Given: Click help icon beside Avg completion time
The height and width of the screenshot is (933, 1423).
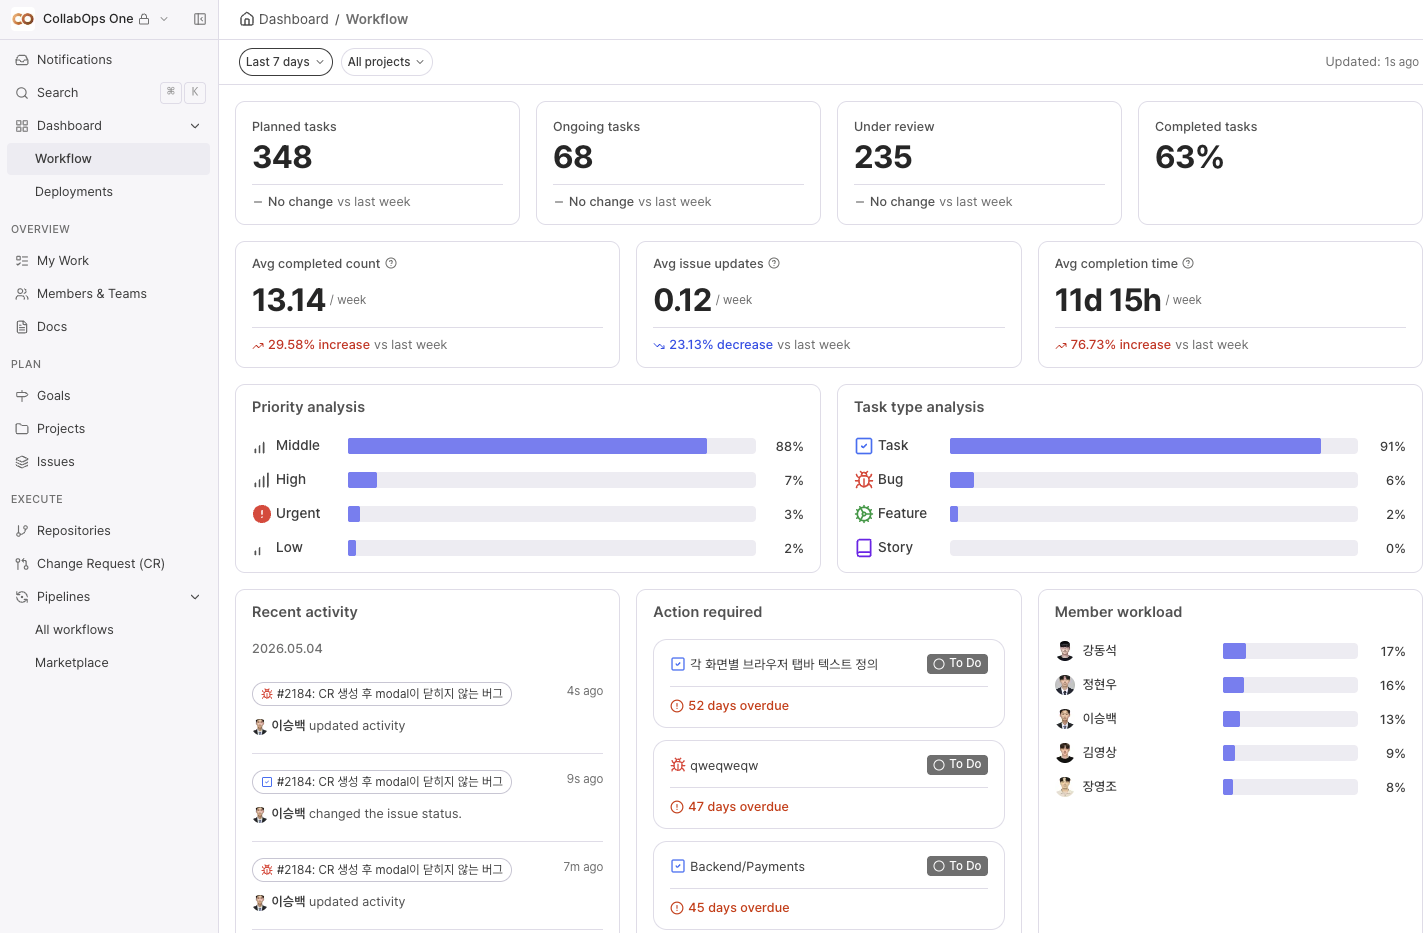Looking at the screenshot, I should [1188, 264].
